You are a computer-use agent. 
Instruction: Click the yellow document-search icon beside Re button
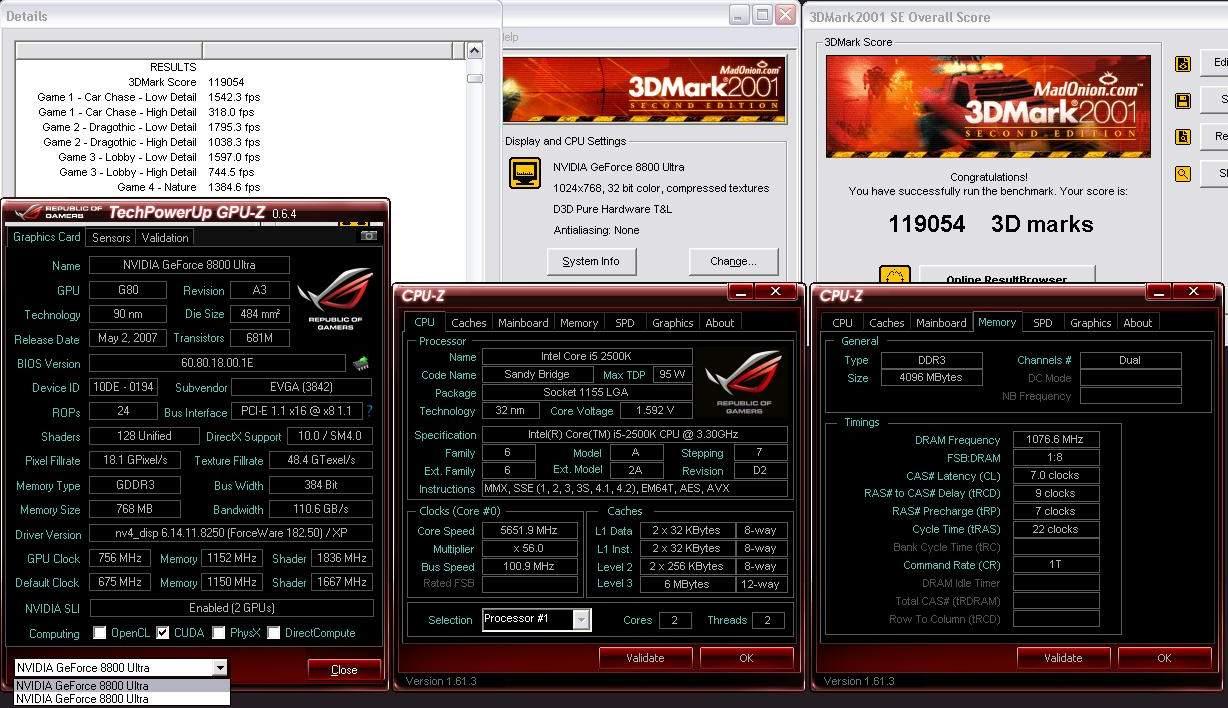coord(1183,137)
